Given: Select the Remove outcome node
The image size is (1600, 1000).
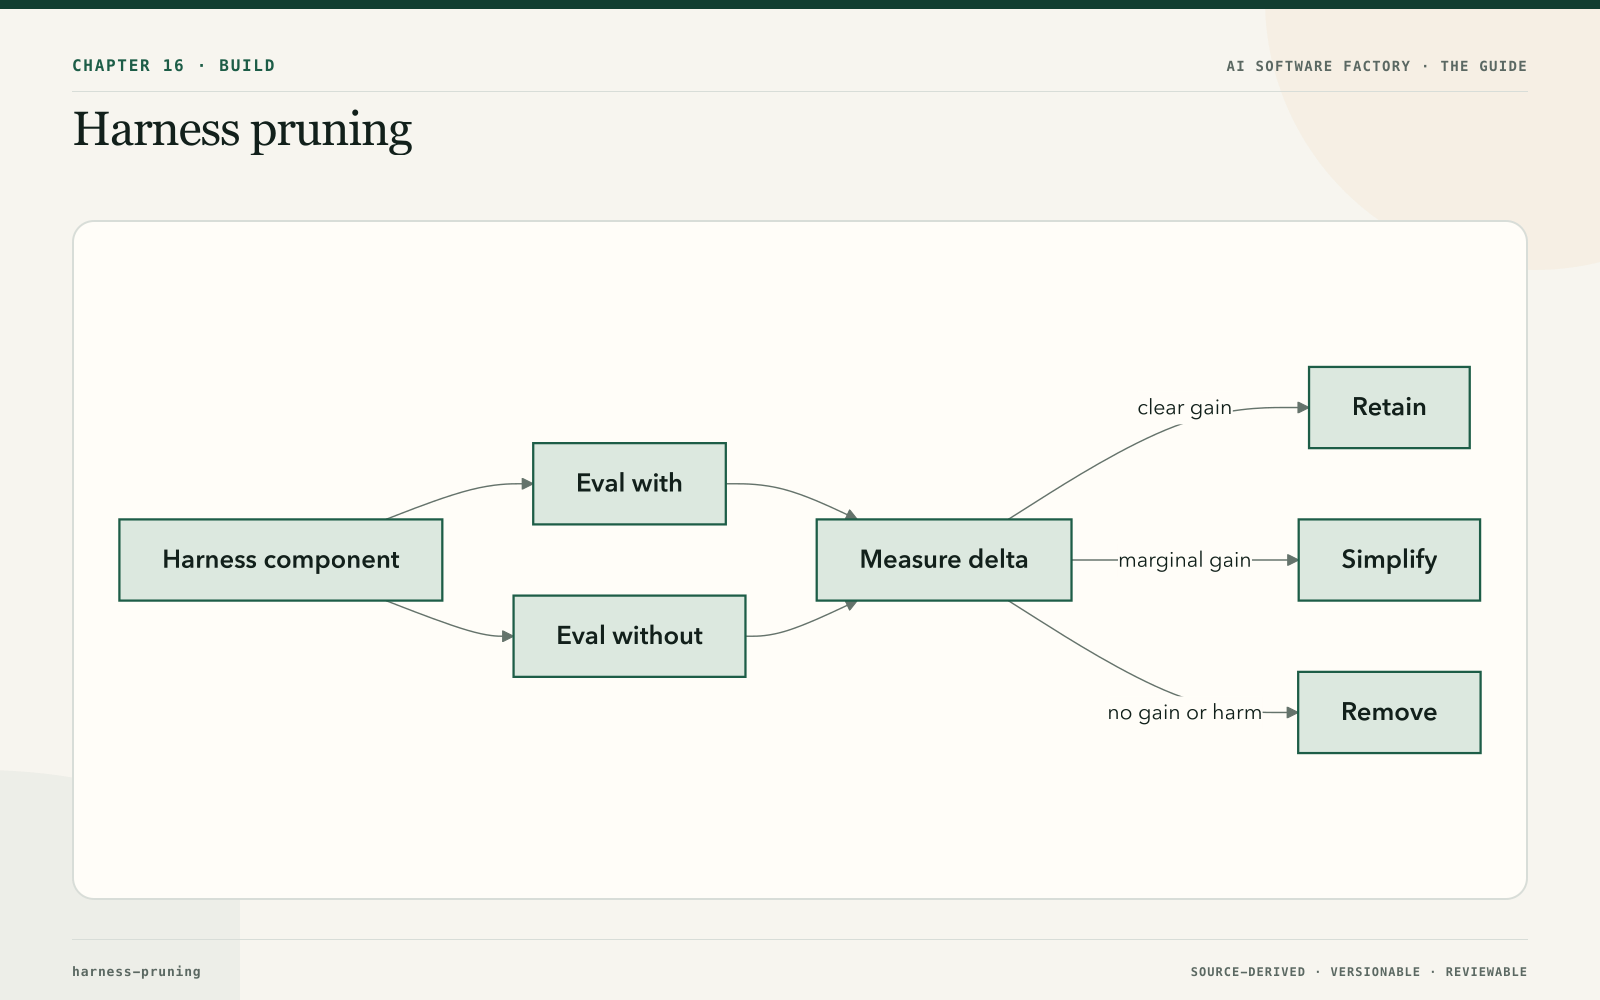Looking at the screenshot, I should [x=1389, y=712].
